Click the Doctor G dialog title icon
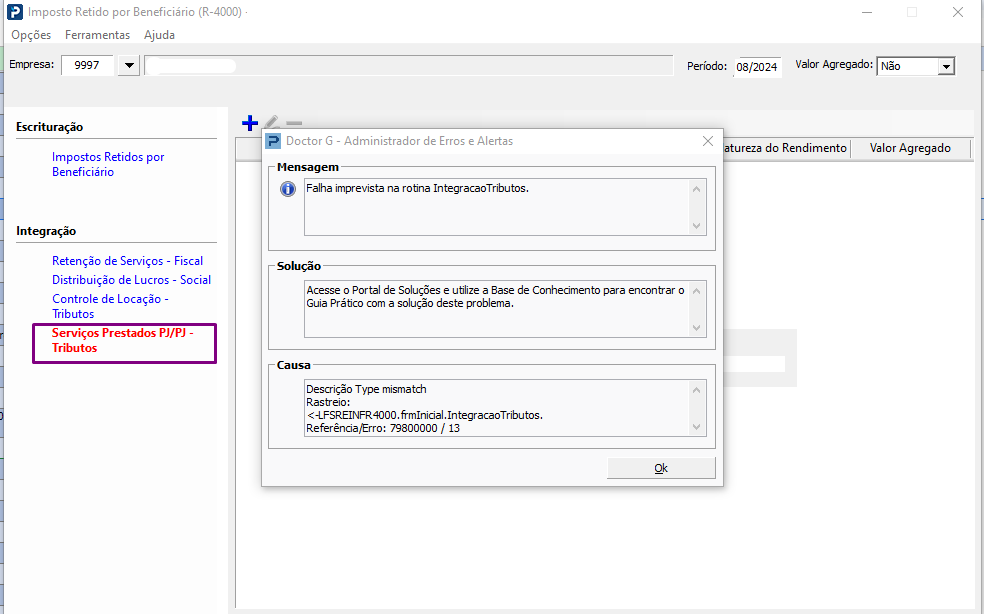 point(273,141)
